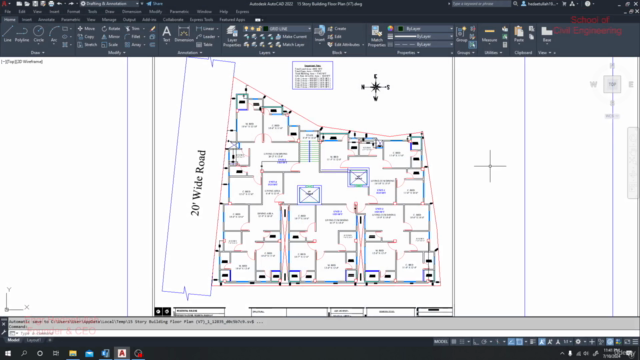Open the object color ByLayer dropdown
Image resolution: width=640 pixels, height=360 pixels.
(x=425, y=29)
